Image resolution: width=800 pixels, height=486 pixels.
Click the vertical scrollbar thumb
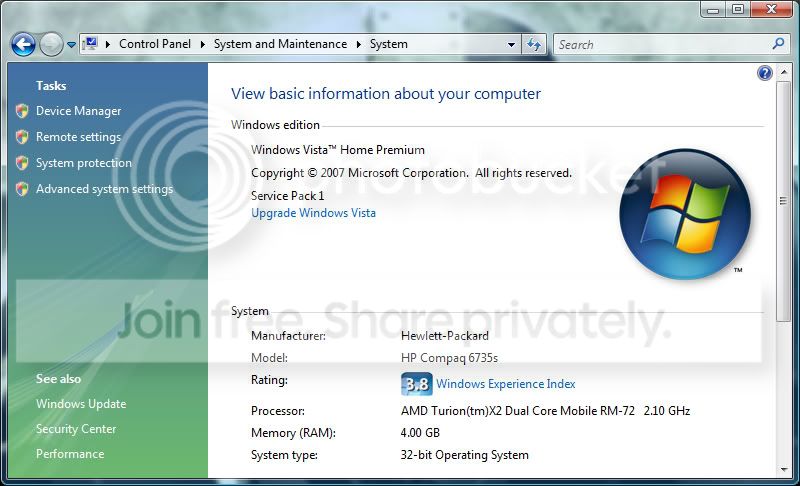click(x=783, y=201)
